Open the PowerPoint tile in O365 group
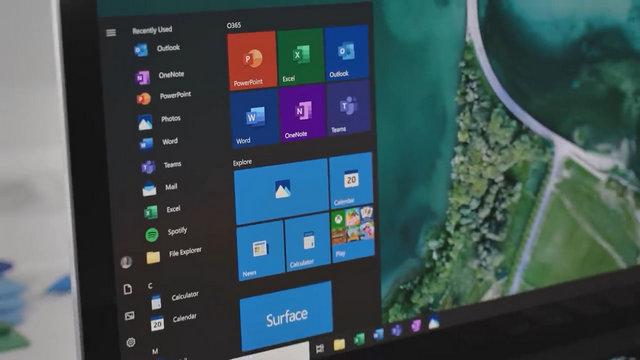The width and height of the screenshot is (640, 360). [x=252, y=60]
